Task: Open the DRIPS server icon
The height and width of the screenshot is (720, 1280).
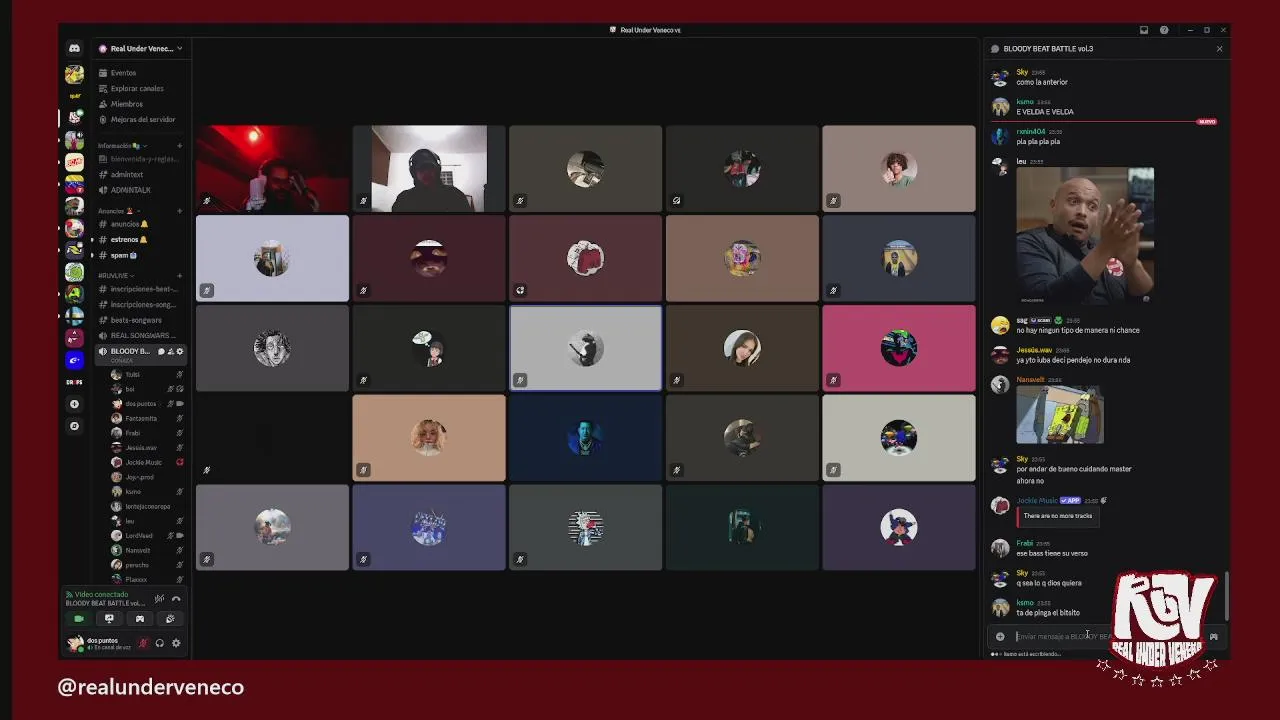Action: 74,382
